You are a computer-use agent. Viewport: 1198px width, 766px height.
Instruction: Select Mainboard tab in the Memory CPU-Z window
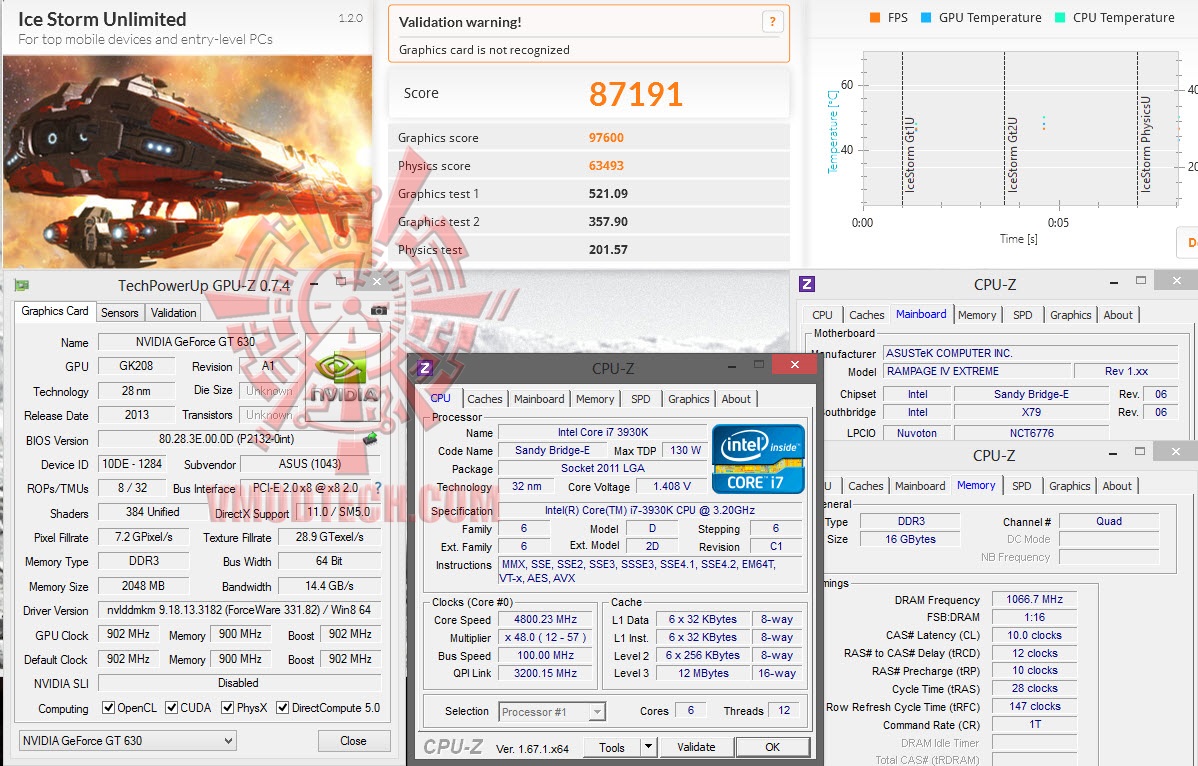921,486
